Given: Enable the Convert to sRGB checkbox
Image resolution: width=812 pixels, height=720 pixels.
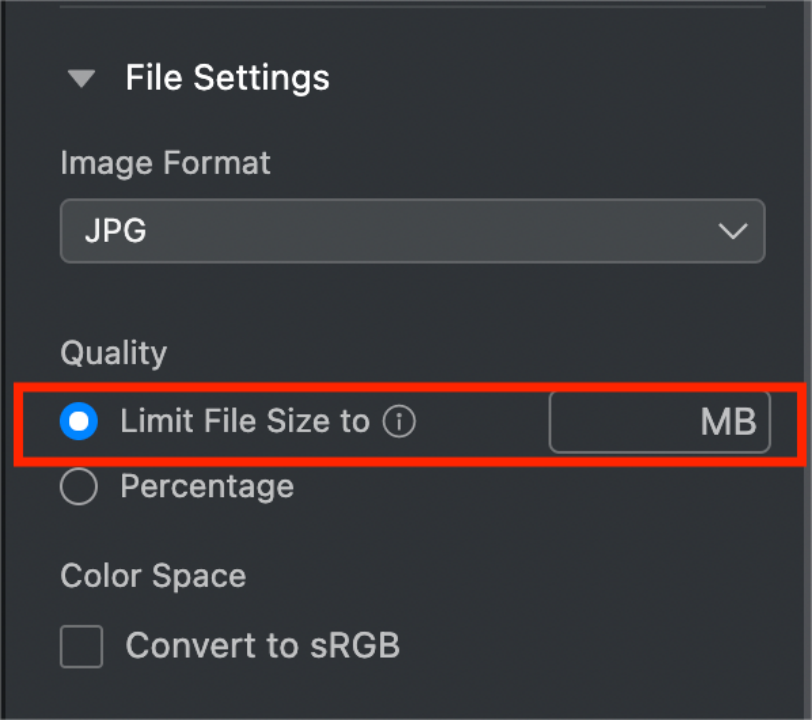Looking at the screenshot, I should 81,646.
